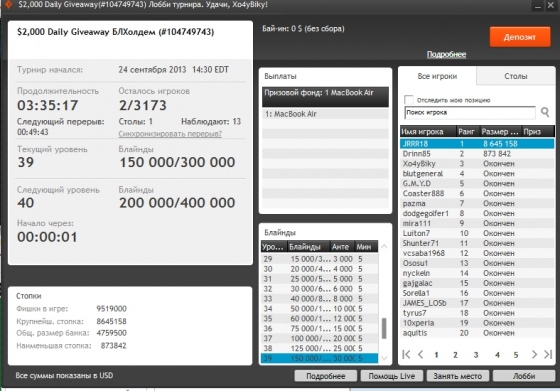Viewport: 560px width, 391px height.
Task: Go to first page of player list
Action: pos(406,354)
